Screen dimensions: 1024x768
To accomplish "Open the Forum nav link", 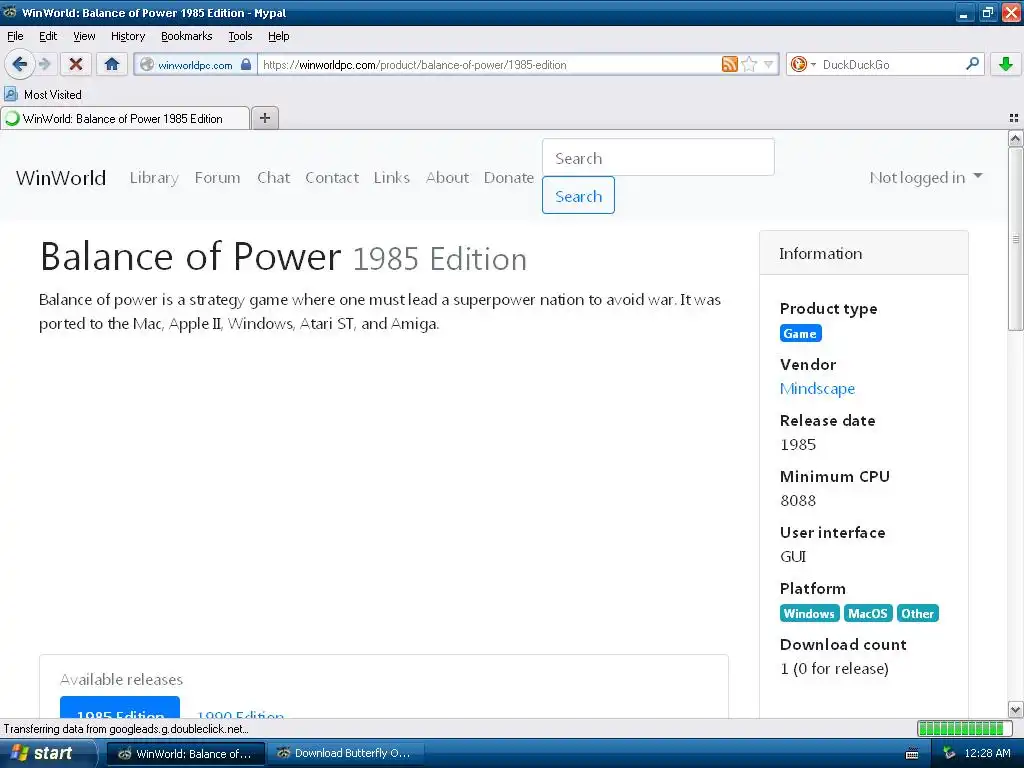I will [x=217, y=178].
